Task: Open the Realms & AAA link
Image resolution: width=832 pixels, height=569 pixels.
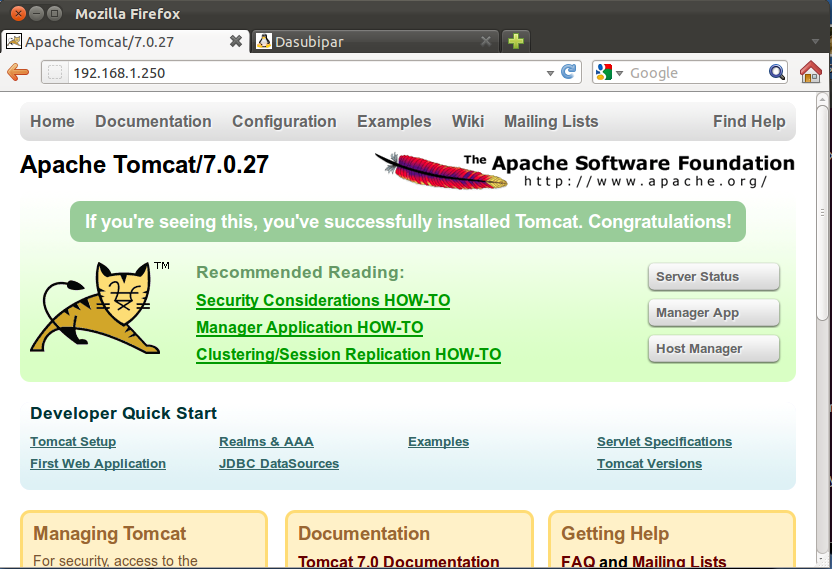Action: tap(266, 442)
